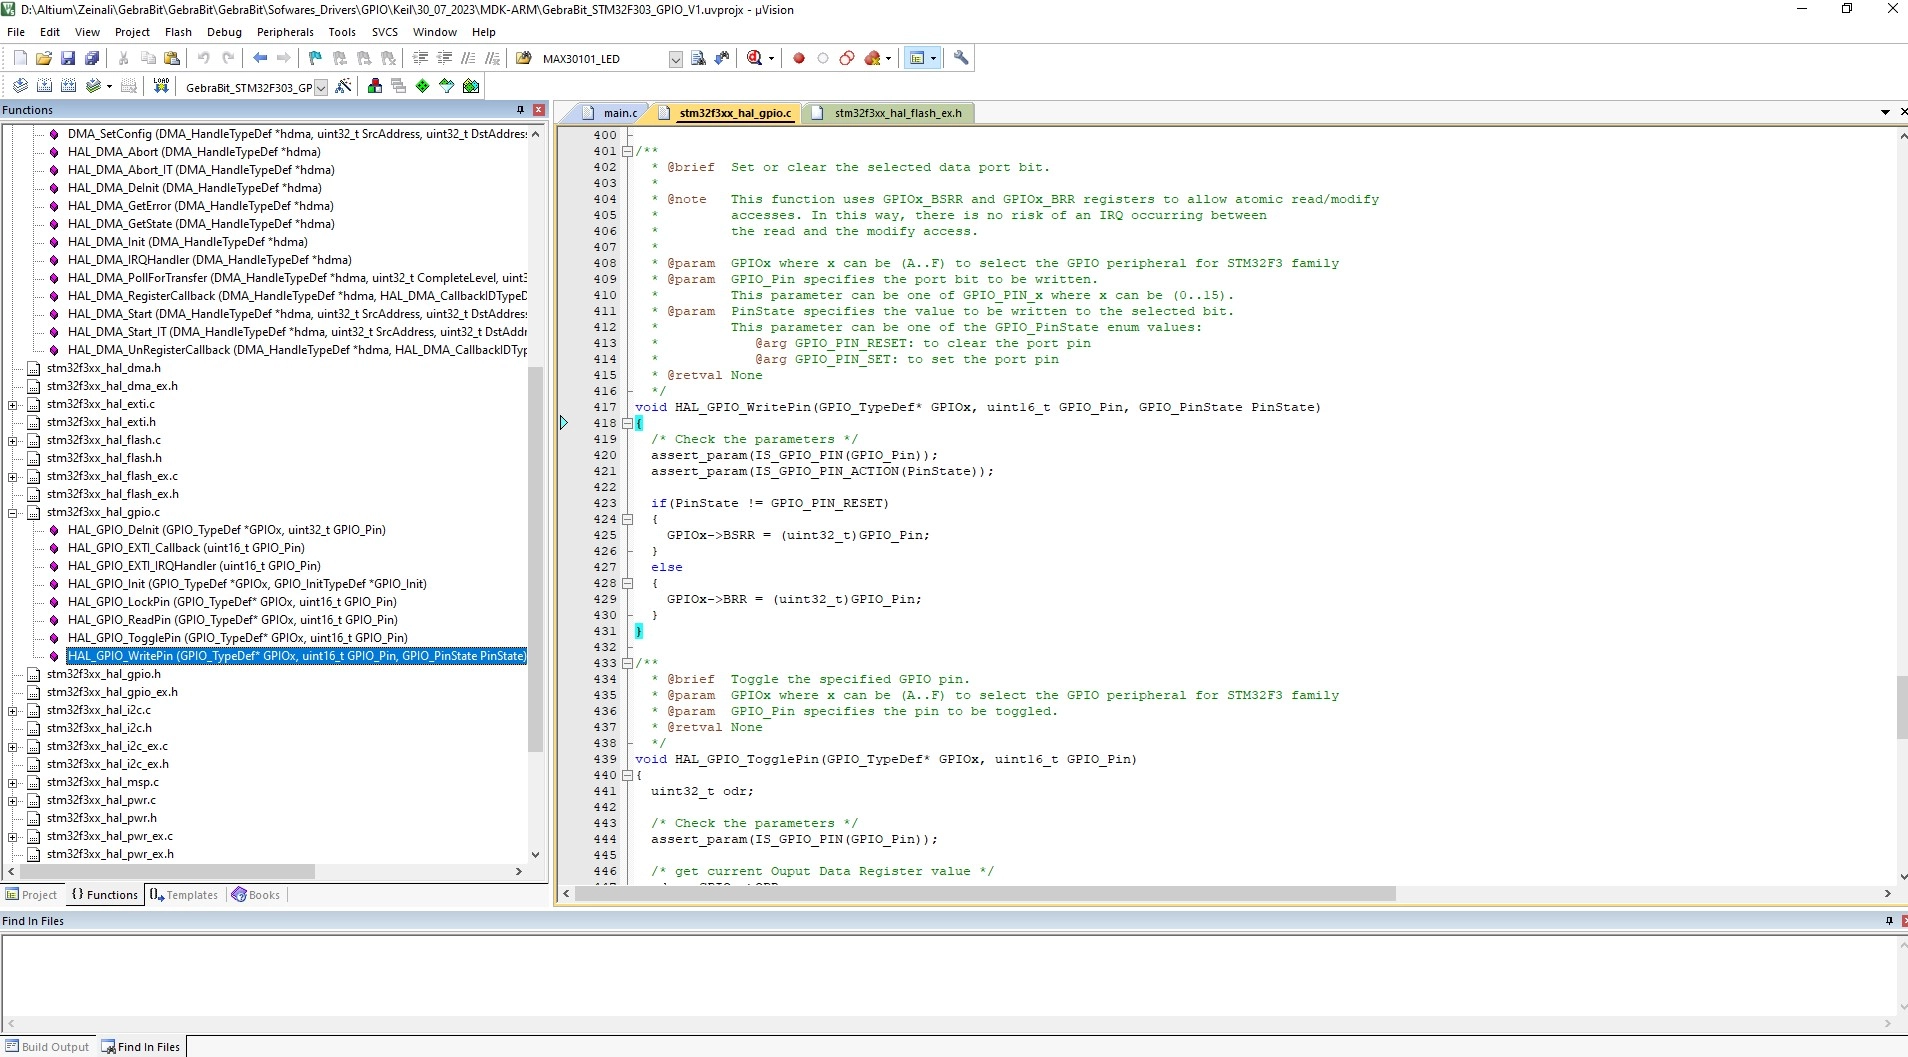Click the LOAD download icon
This screenshot has width=1908, height=1057.
click(161, 86)
